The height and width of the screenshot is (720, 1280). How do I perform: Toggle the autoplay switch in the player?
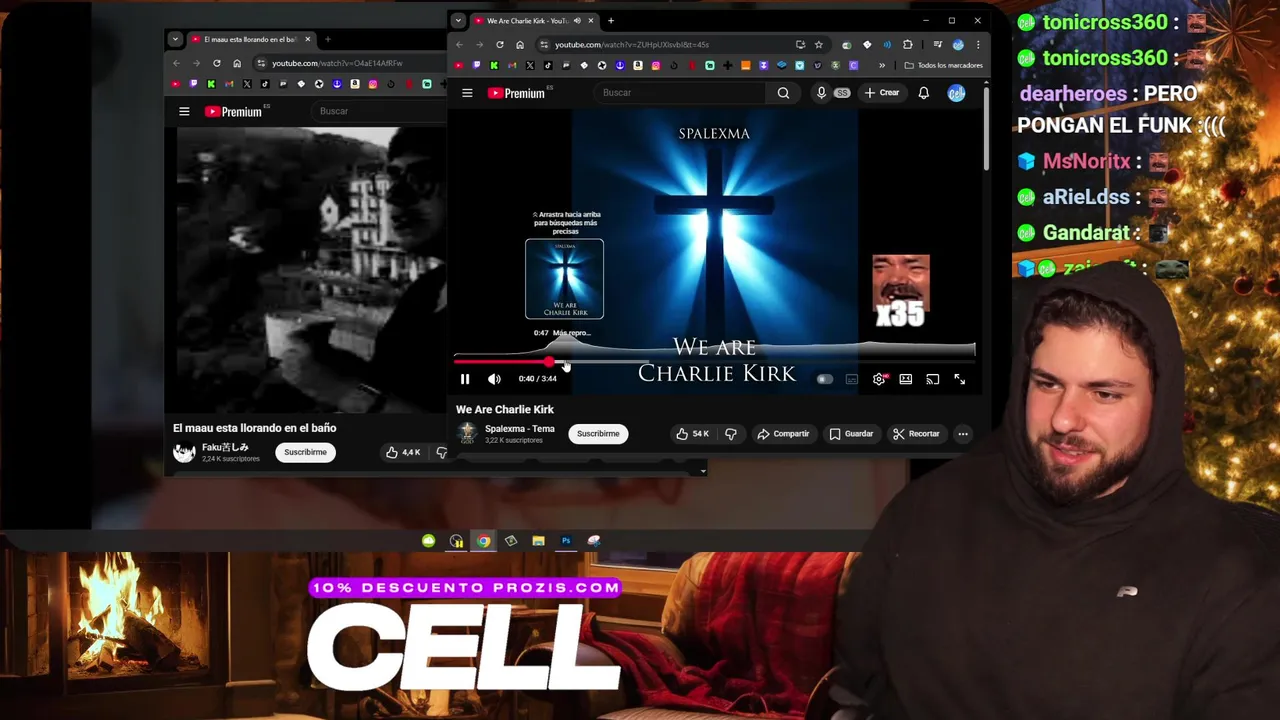pyautogui.click(x=824, y=379)
